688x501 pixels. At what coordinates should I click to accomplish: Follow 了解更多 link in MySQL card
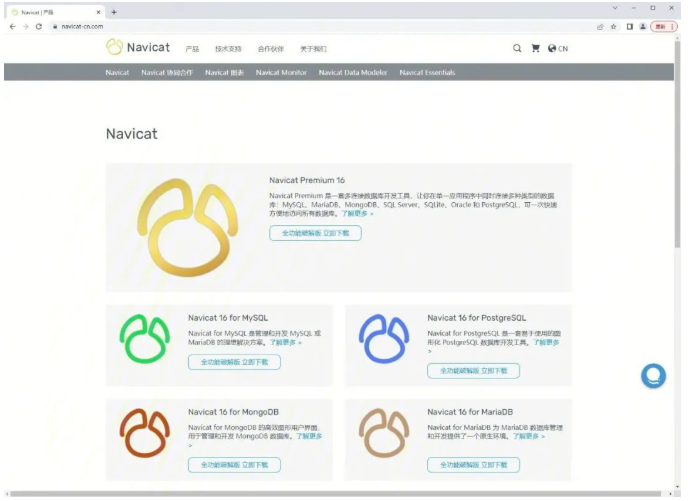click(286, 342)
